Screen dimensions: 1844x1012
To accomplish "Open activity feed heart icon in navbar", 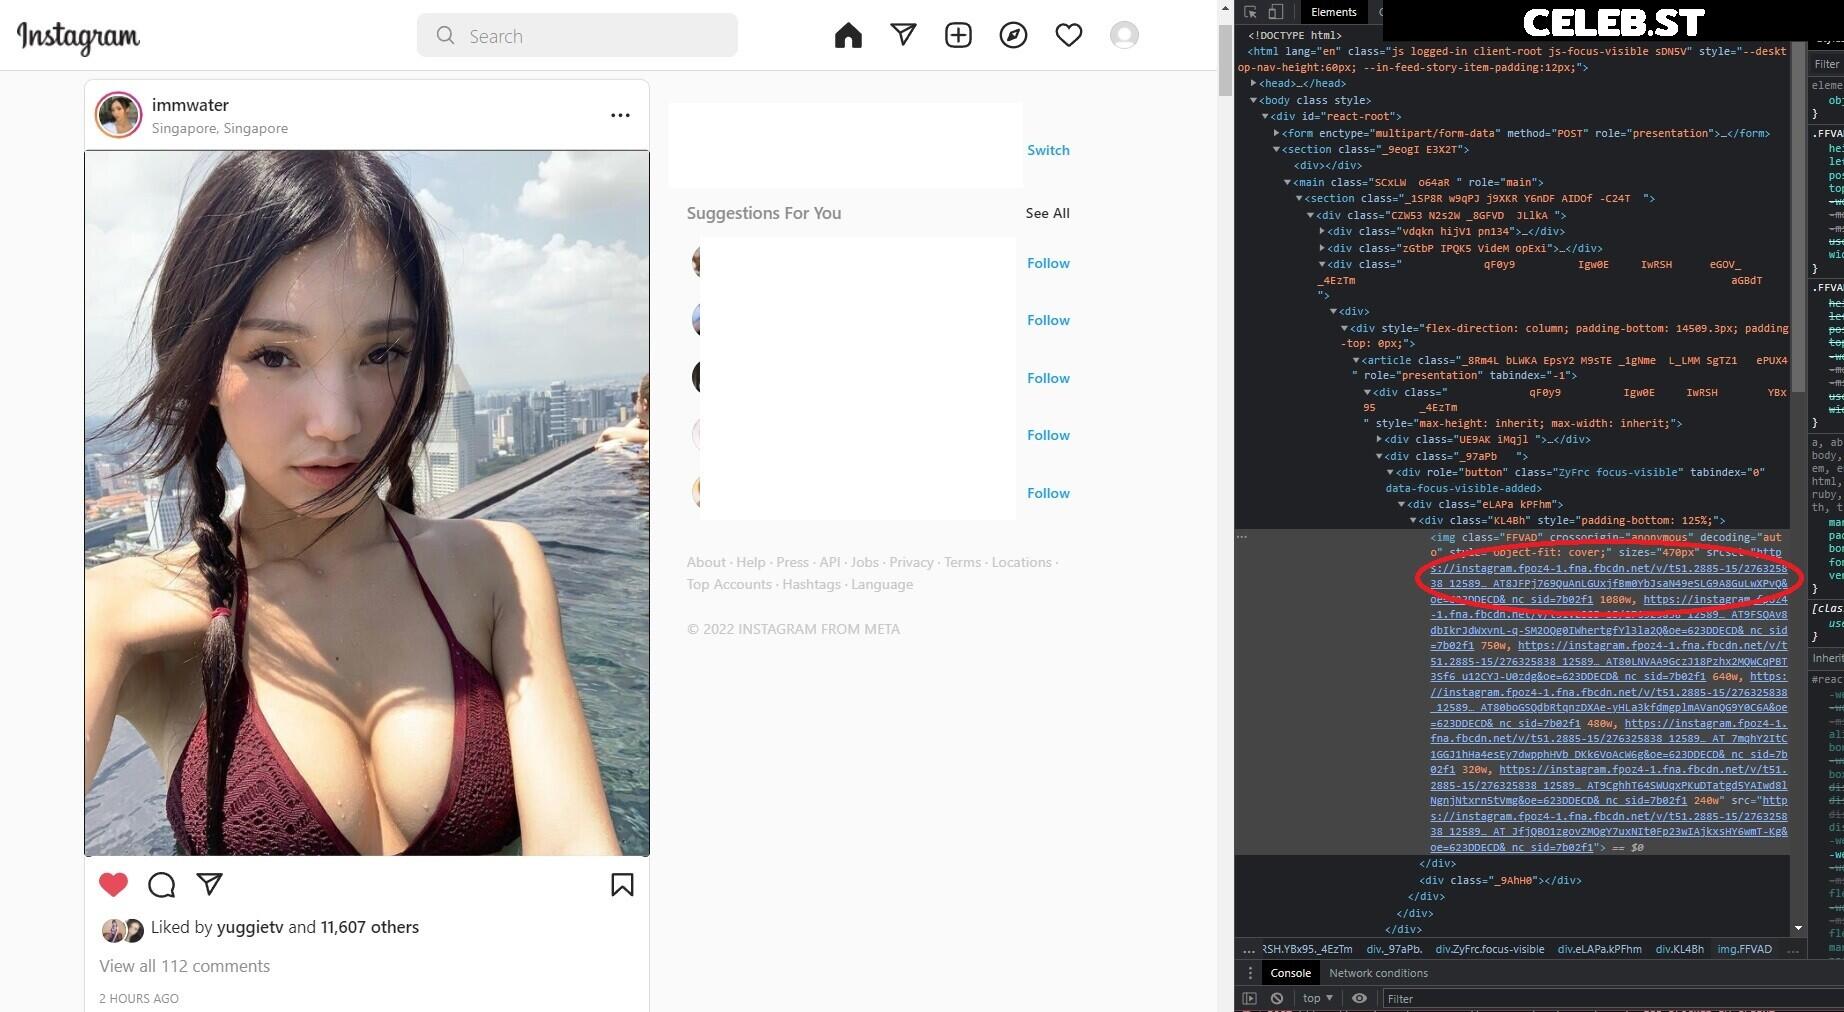I will (1068, 36).
